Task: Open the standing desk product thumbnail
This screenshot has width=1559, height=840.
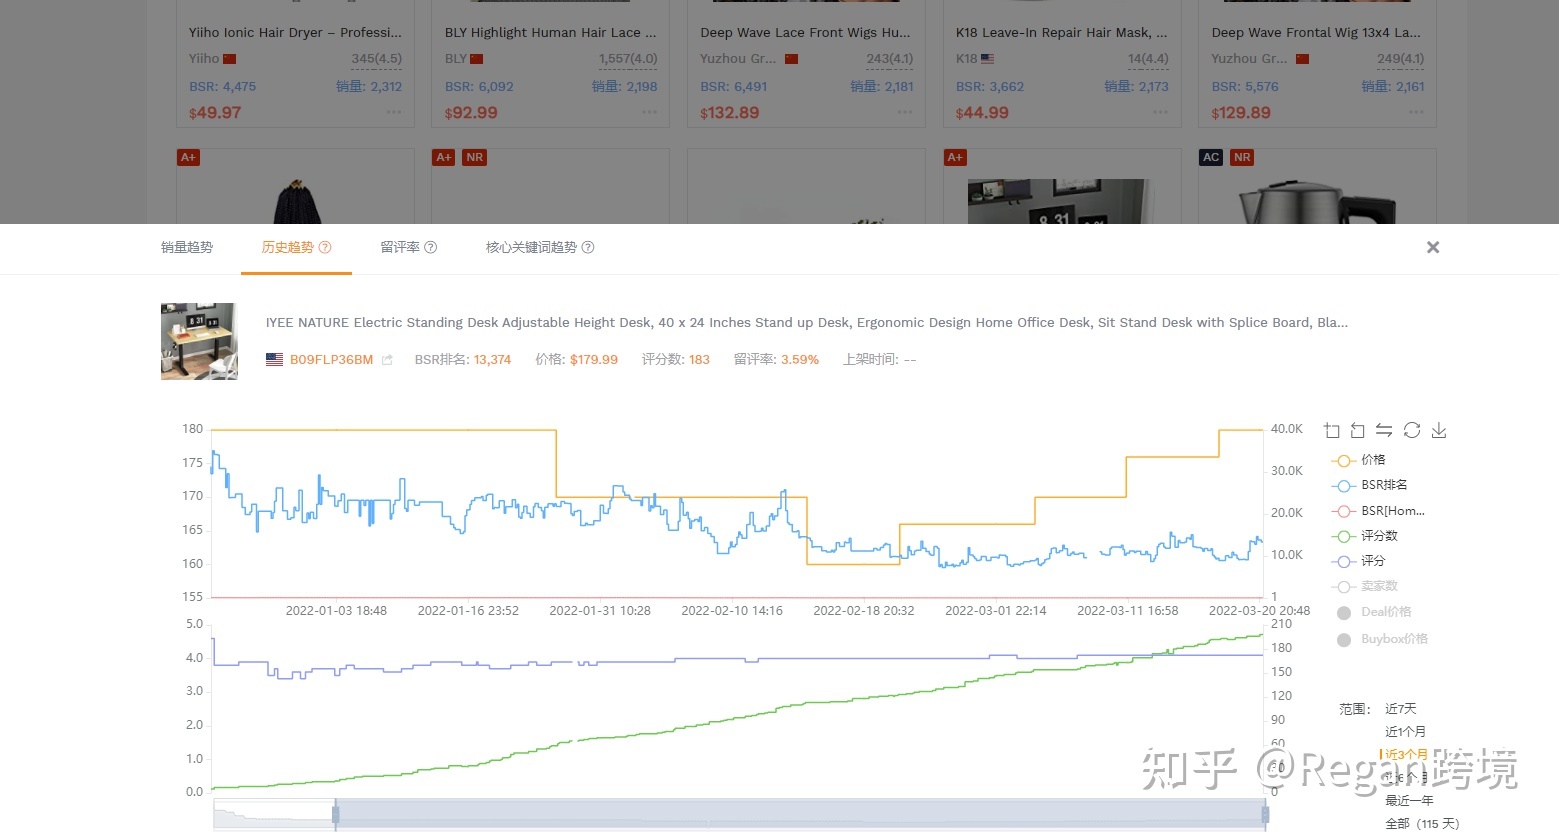Action: point(199,341)
